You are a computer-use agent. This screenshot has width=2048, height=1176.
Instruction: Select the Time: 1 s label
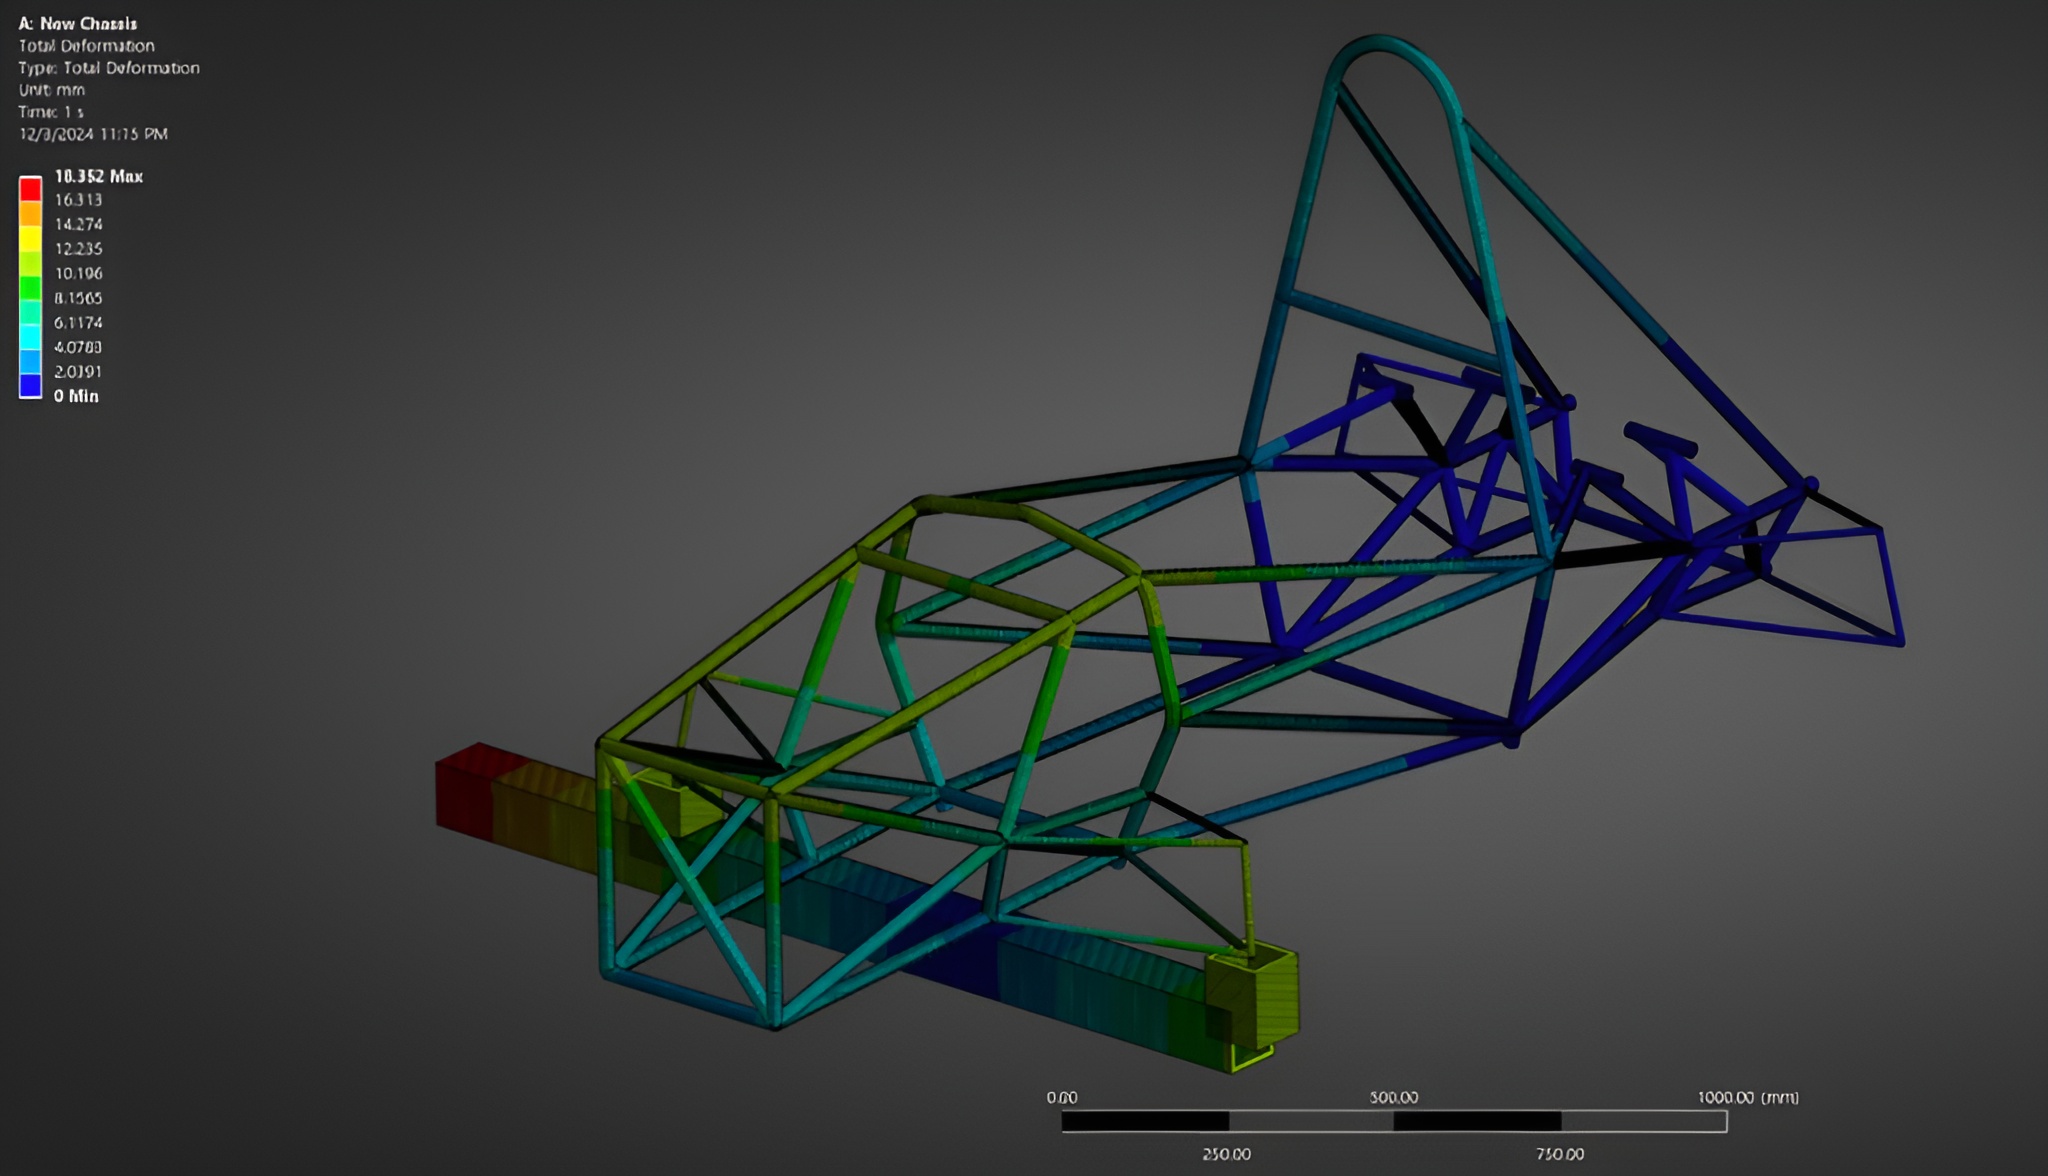52,112
